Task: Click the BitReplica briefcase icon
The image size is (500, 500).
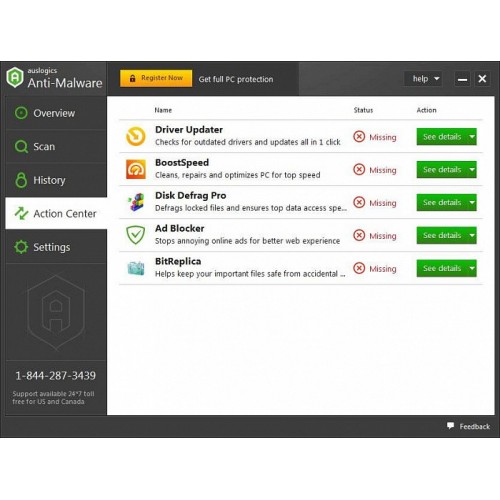Action: (136, 268)
